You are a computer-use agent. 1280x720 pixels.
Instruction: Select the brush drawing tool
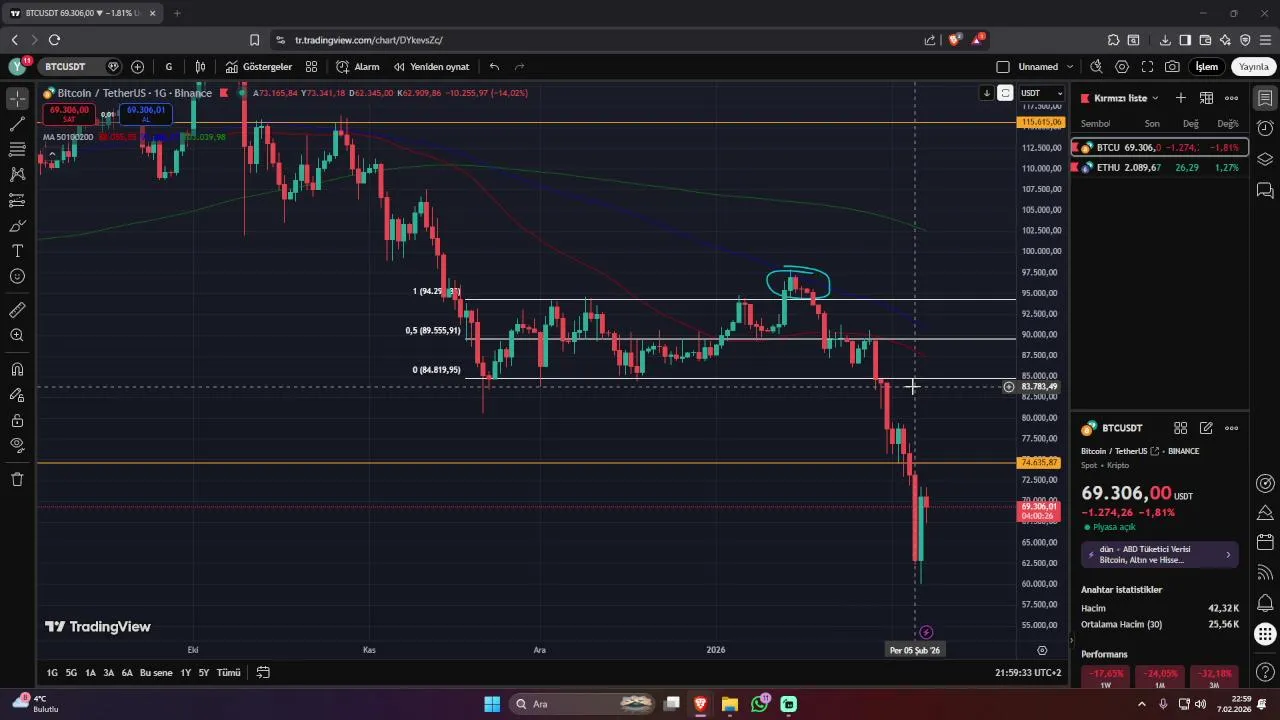tap(17, 225)
